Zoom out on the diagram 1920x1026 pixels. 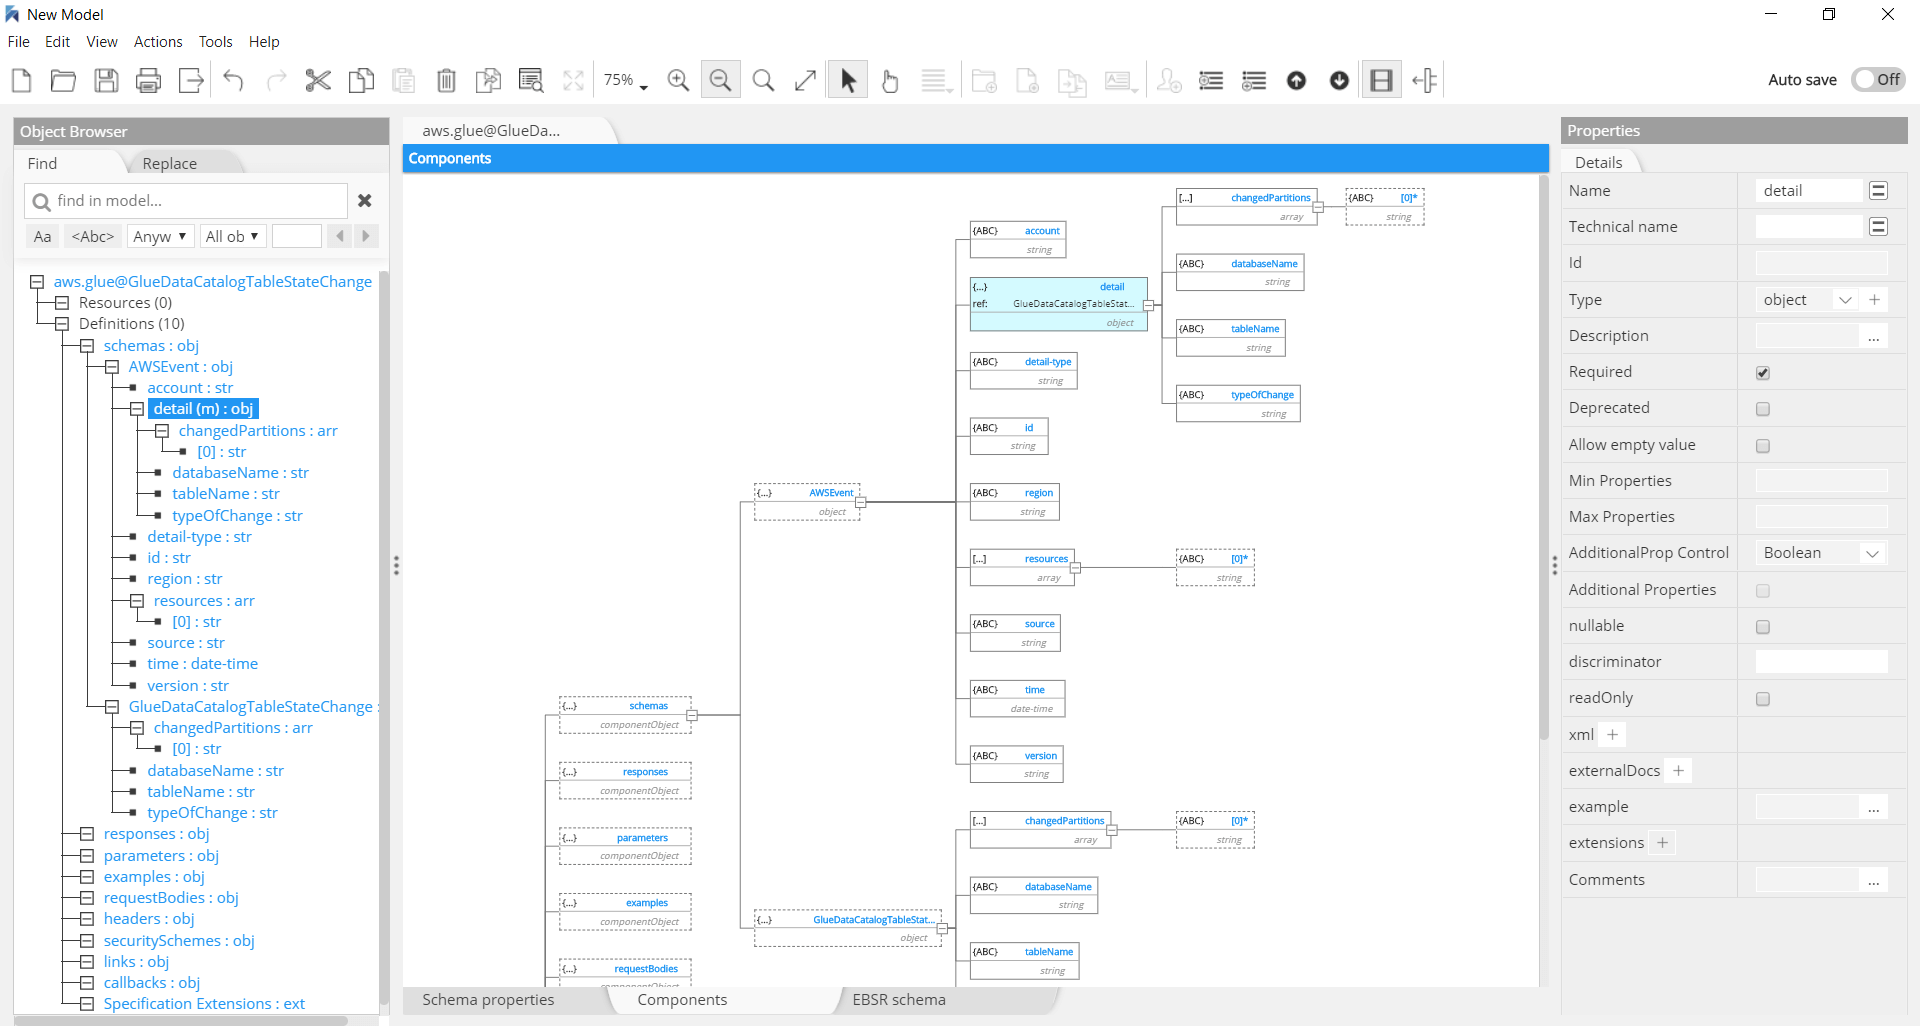point(720,80)
